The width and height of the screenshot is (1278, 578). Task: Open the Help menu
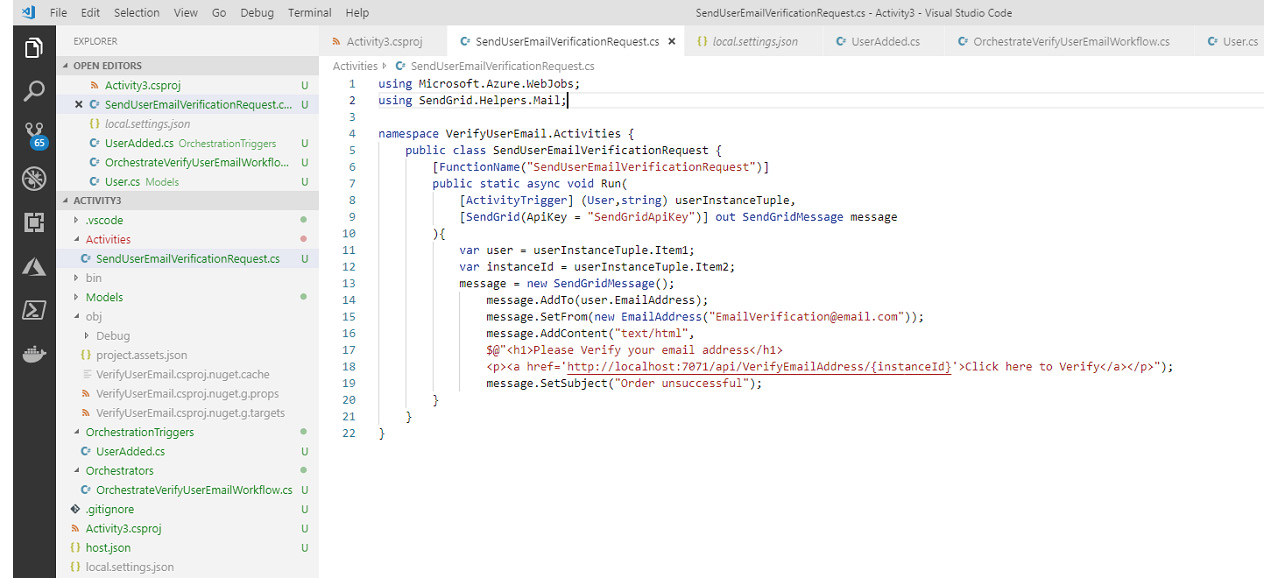pyautogui.click(x=357, y=13)
